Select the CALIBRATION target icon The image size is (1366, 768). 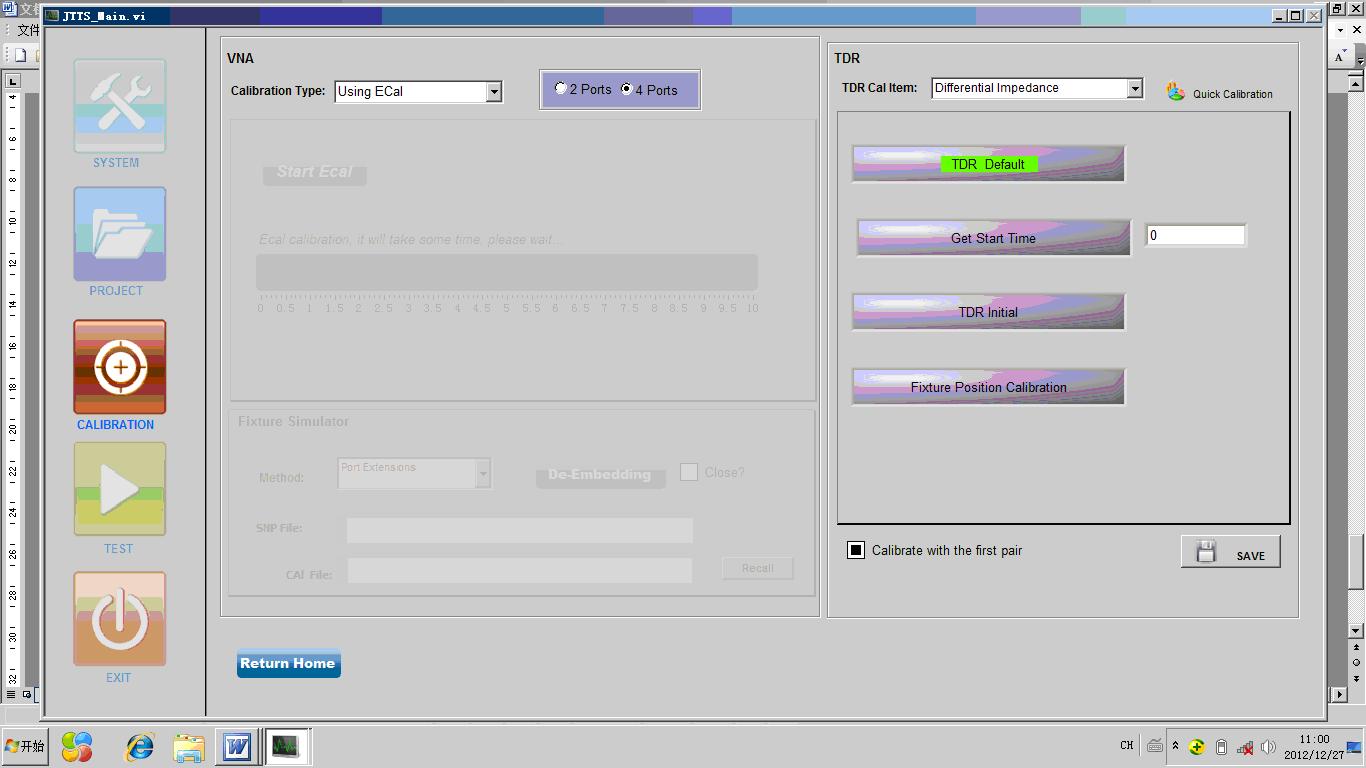(119, 367)
